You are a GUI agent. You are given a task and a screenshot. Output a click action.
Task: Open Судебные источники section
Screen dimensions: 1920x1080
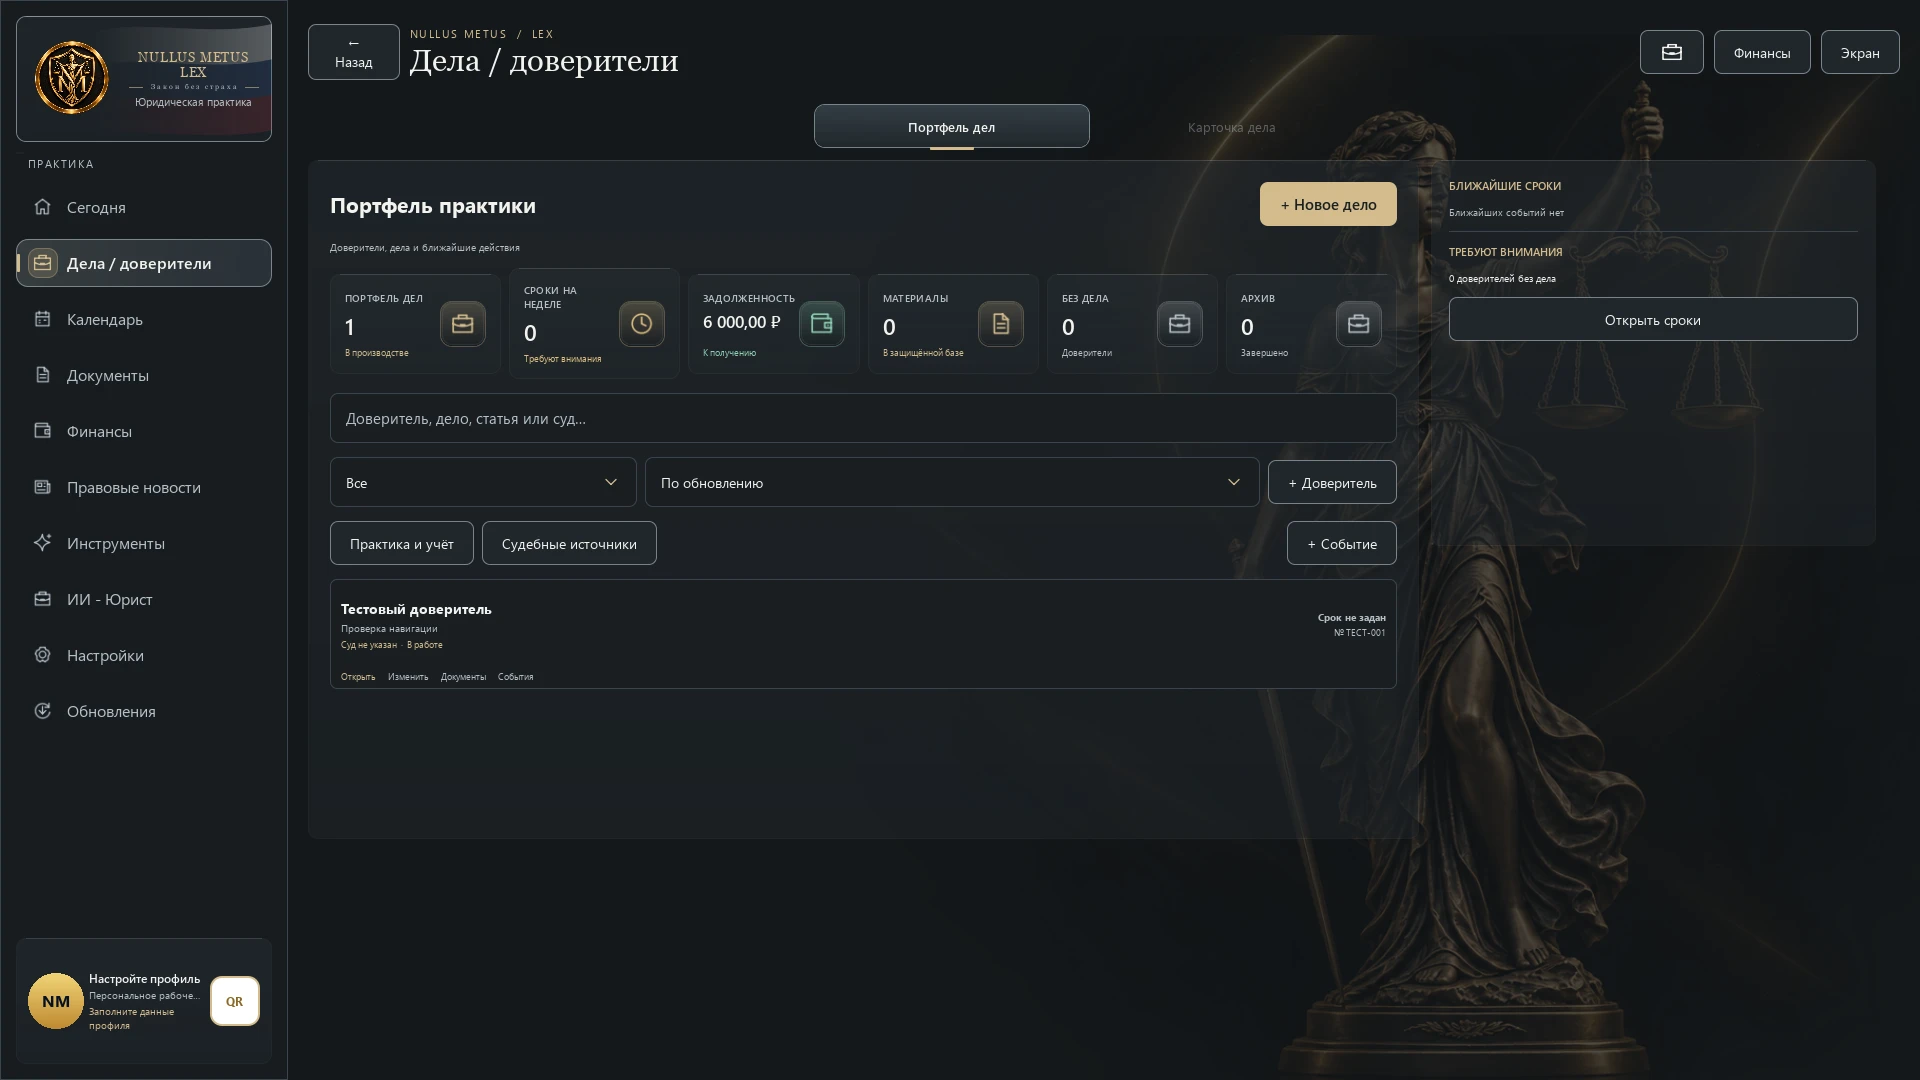(569, 544)
